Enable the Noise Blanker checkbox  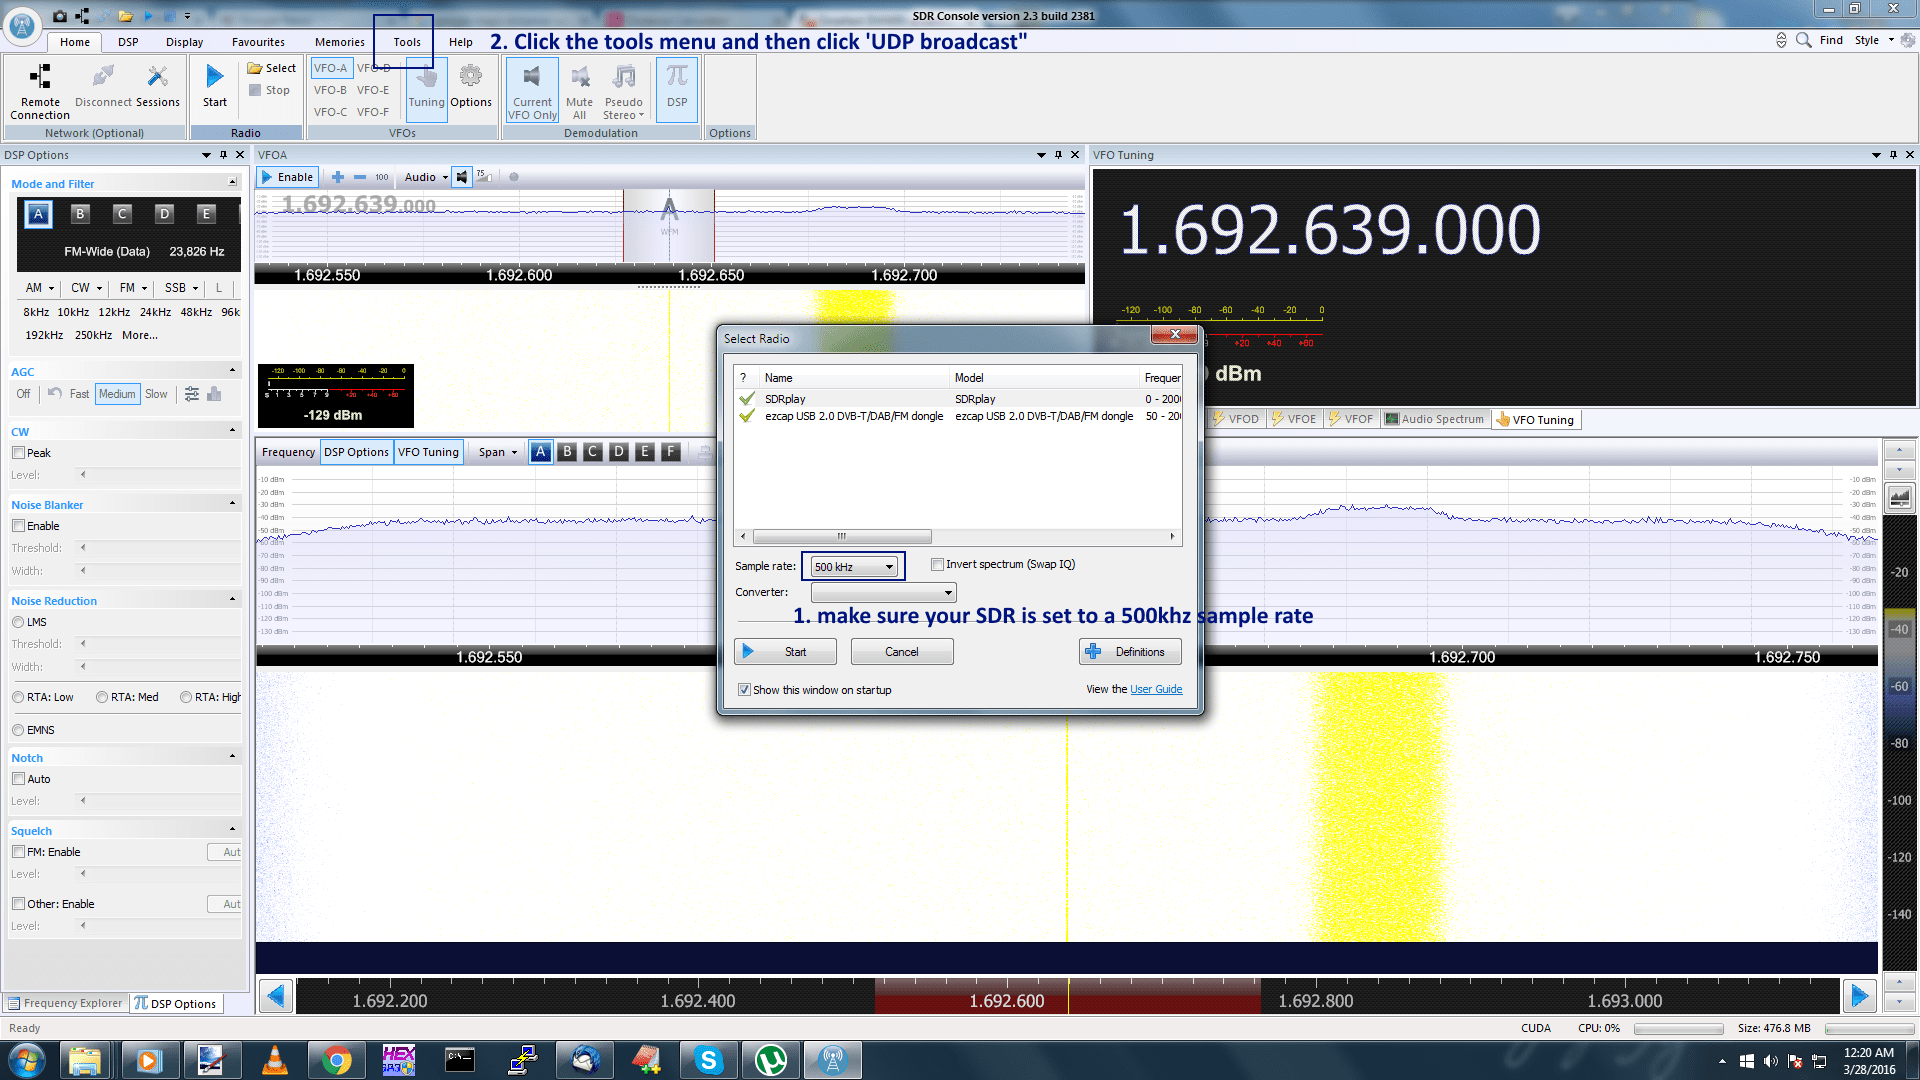(x=18, y=526)
